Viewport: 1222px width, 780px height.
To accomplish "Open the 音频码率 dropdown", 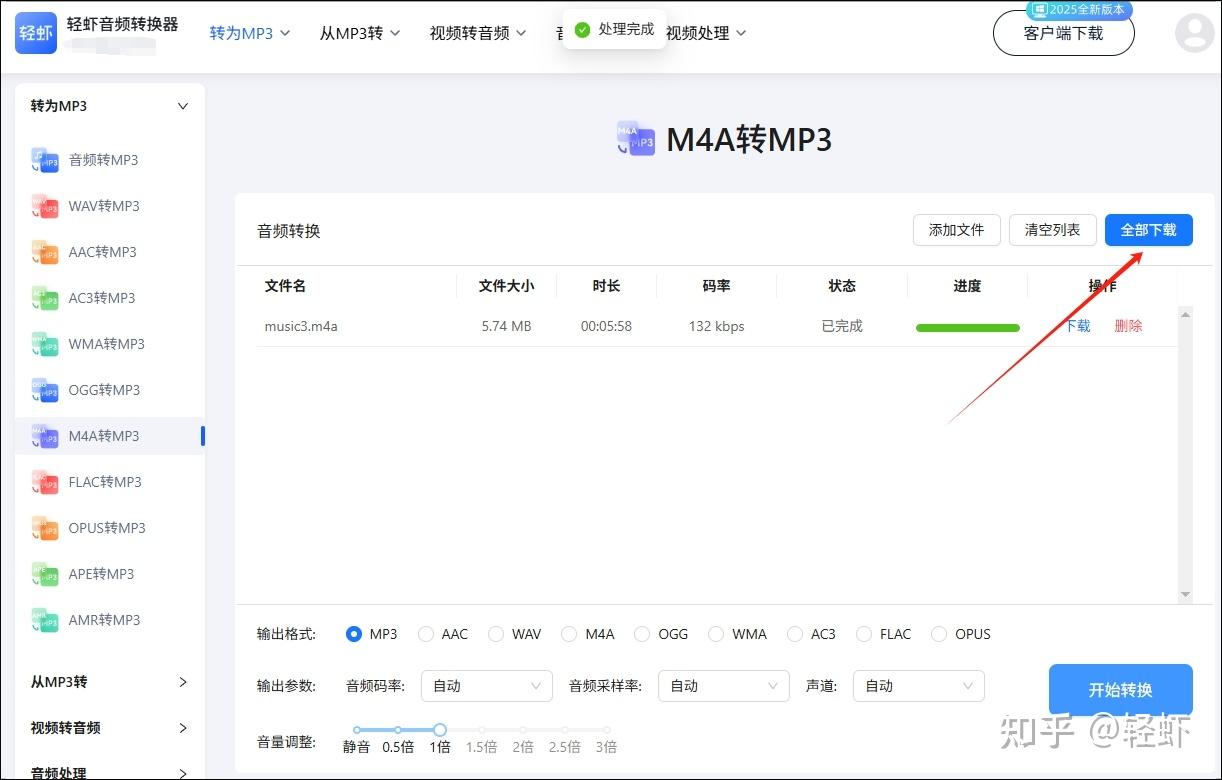I will tap(486, 686).
